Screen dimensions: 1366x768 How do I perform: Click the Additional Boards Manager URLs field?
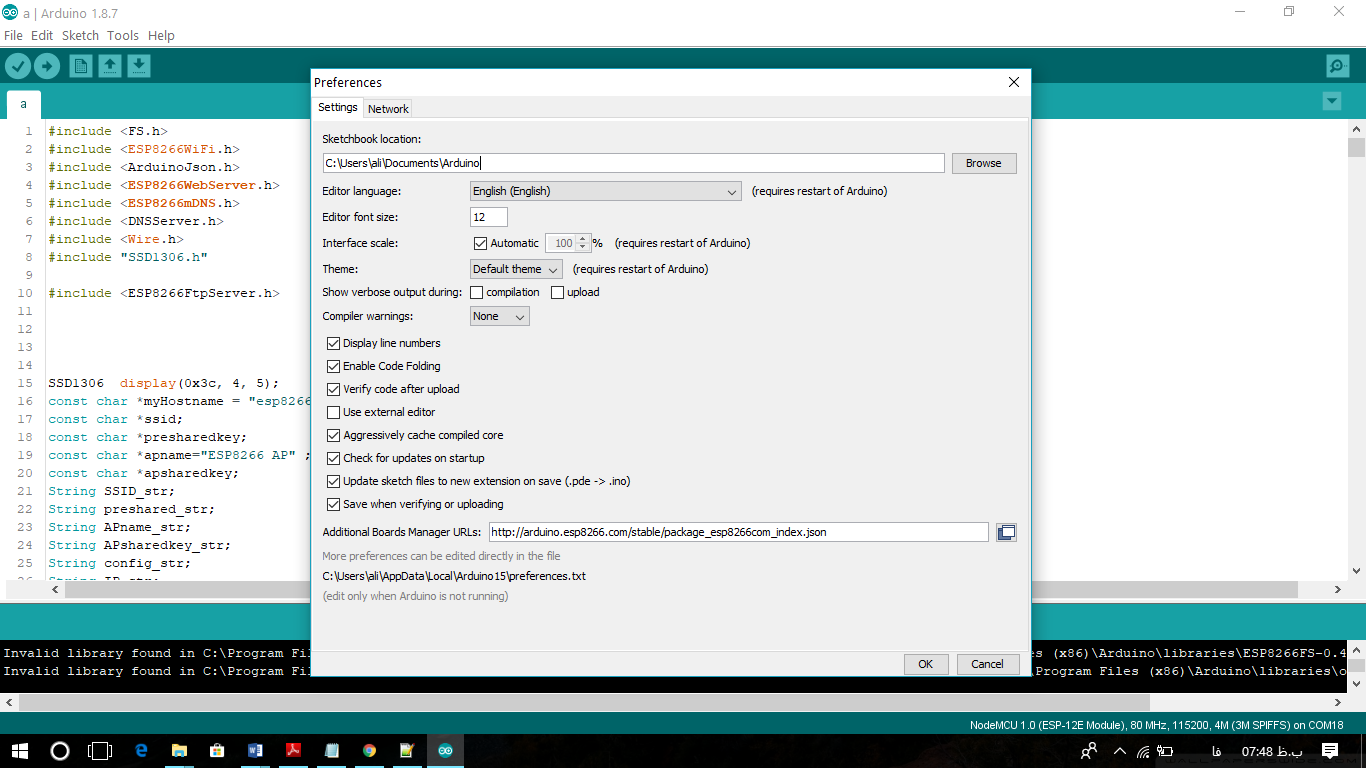pos(739,532)
